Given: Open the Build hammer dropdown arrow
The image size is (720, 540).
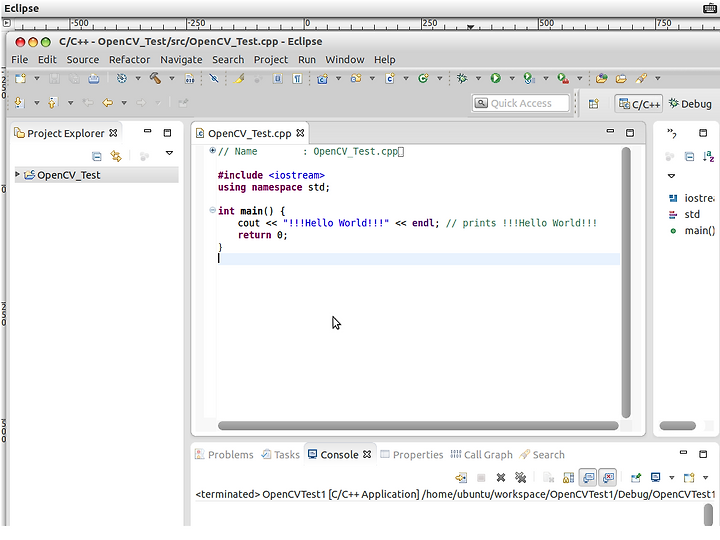Looking at the screenshot, I should 172,79.
